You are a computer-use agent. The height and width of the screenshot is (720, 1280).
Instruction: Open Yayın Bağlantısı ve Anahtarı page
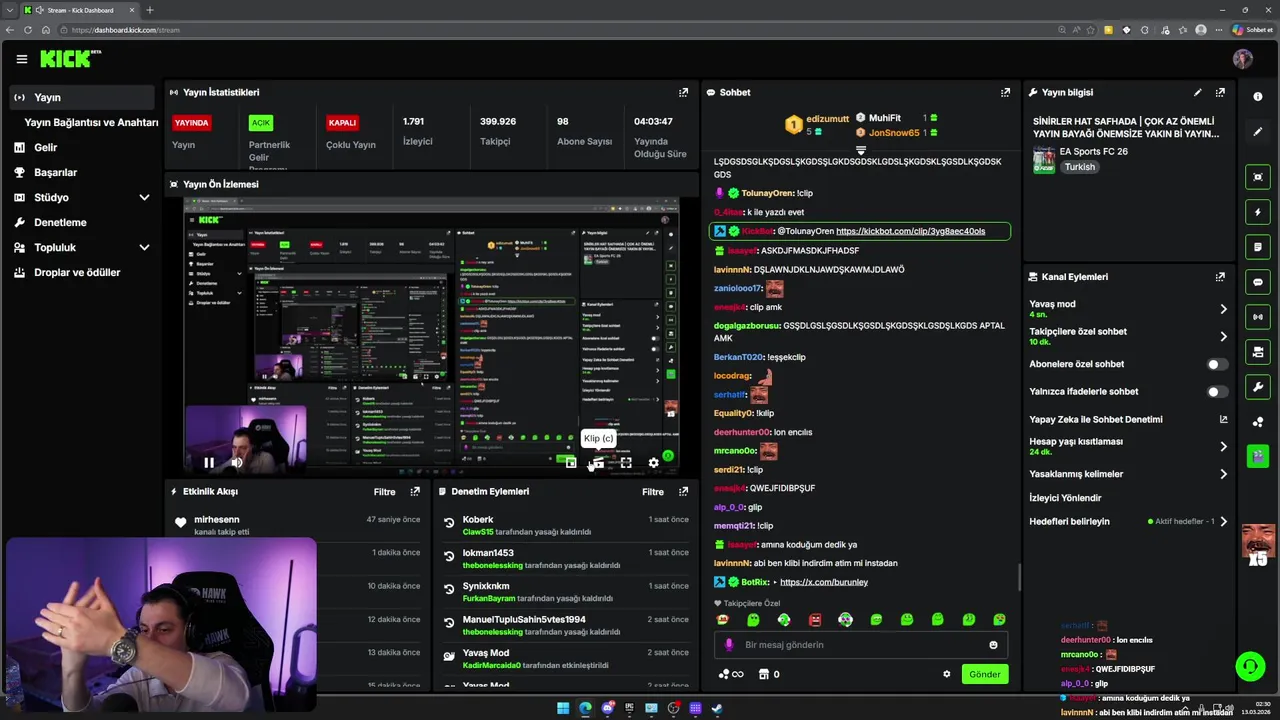(91, 122)
